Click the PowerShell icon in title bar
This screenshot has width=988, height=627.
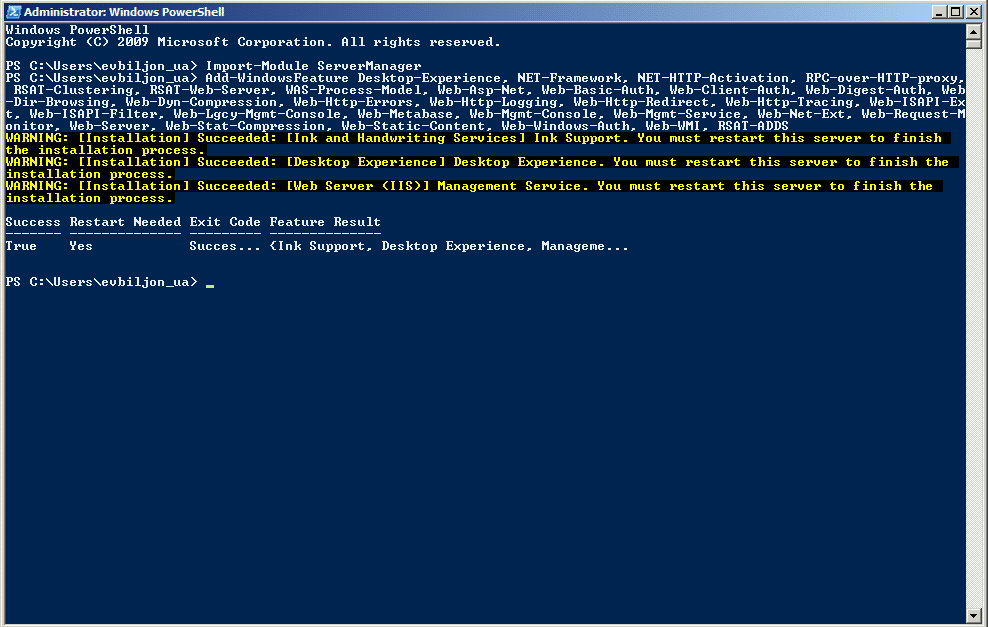coord(13,11)
